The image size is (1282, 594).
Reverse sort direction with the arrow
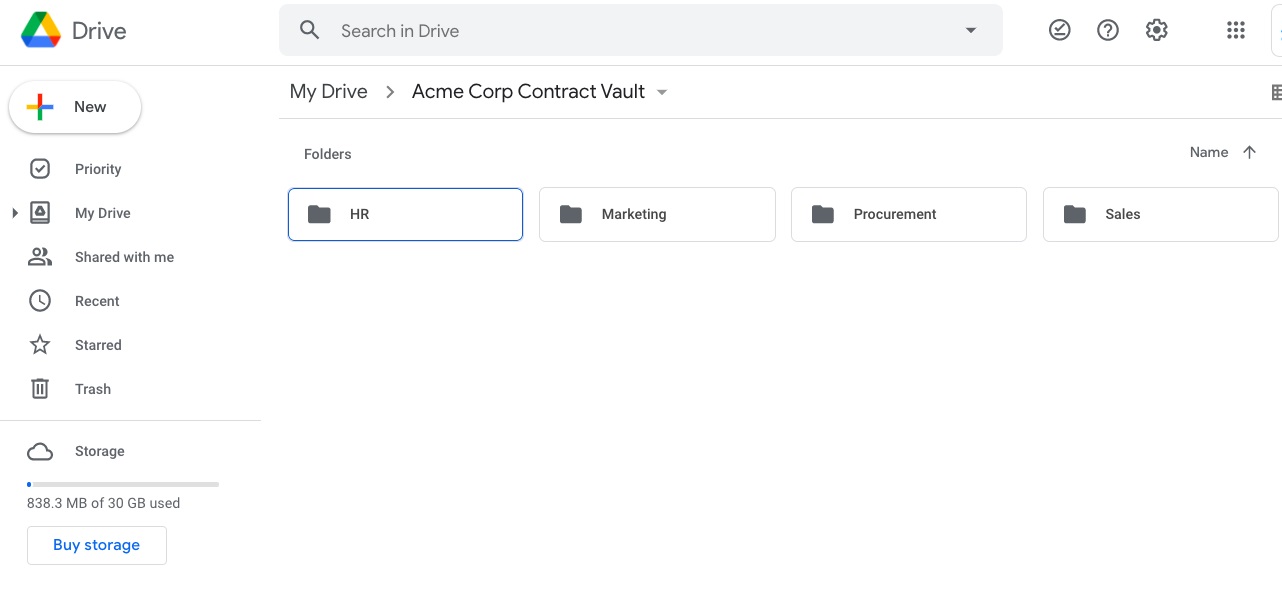click(1249, 152)
